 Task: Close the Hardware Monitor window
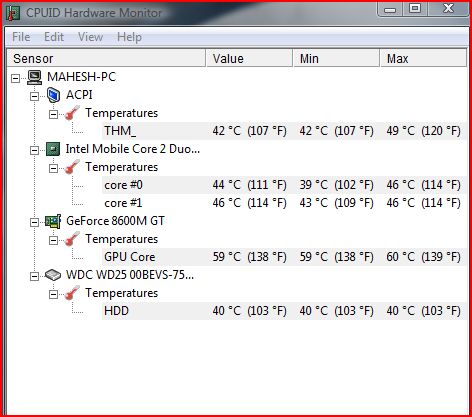(449, 9)
